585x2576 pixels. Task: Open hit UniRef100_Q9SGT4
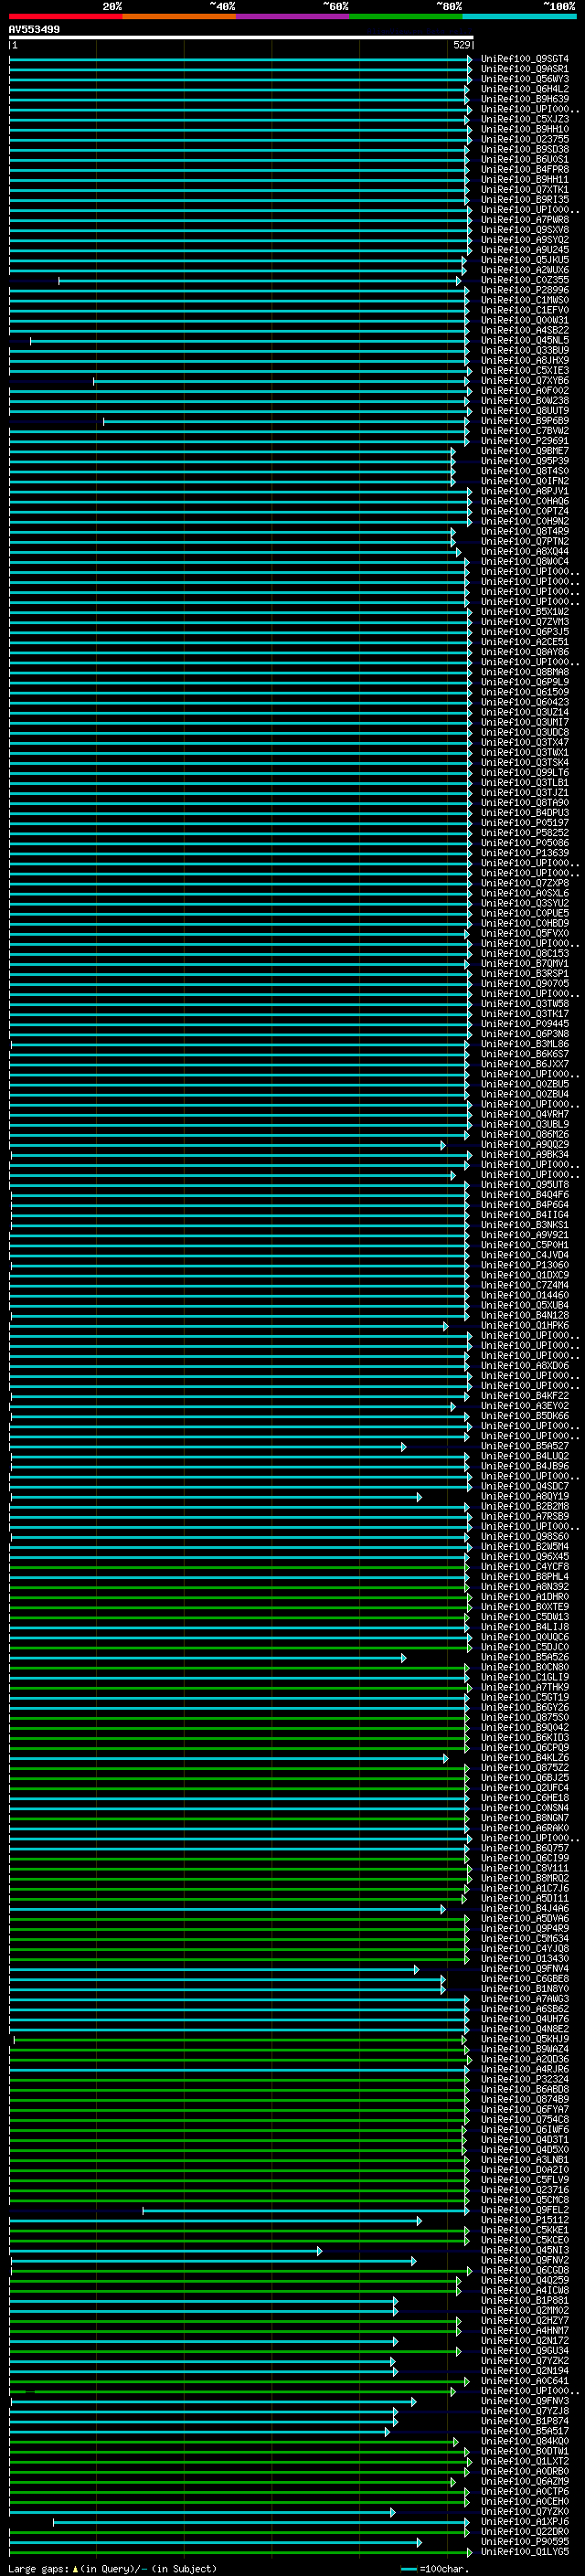(524, 59)
